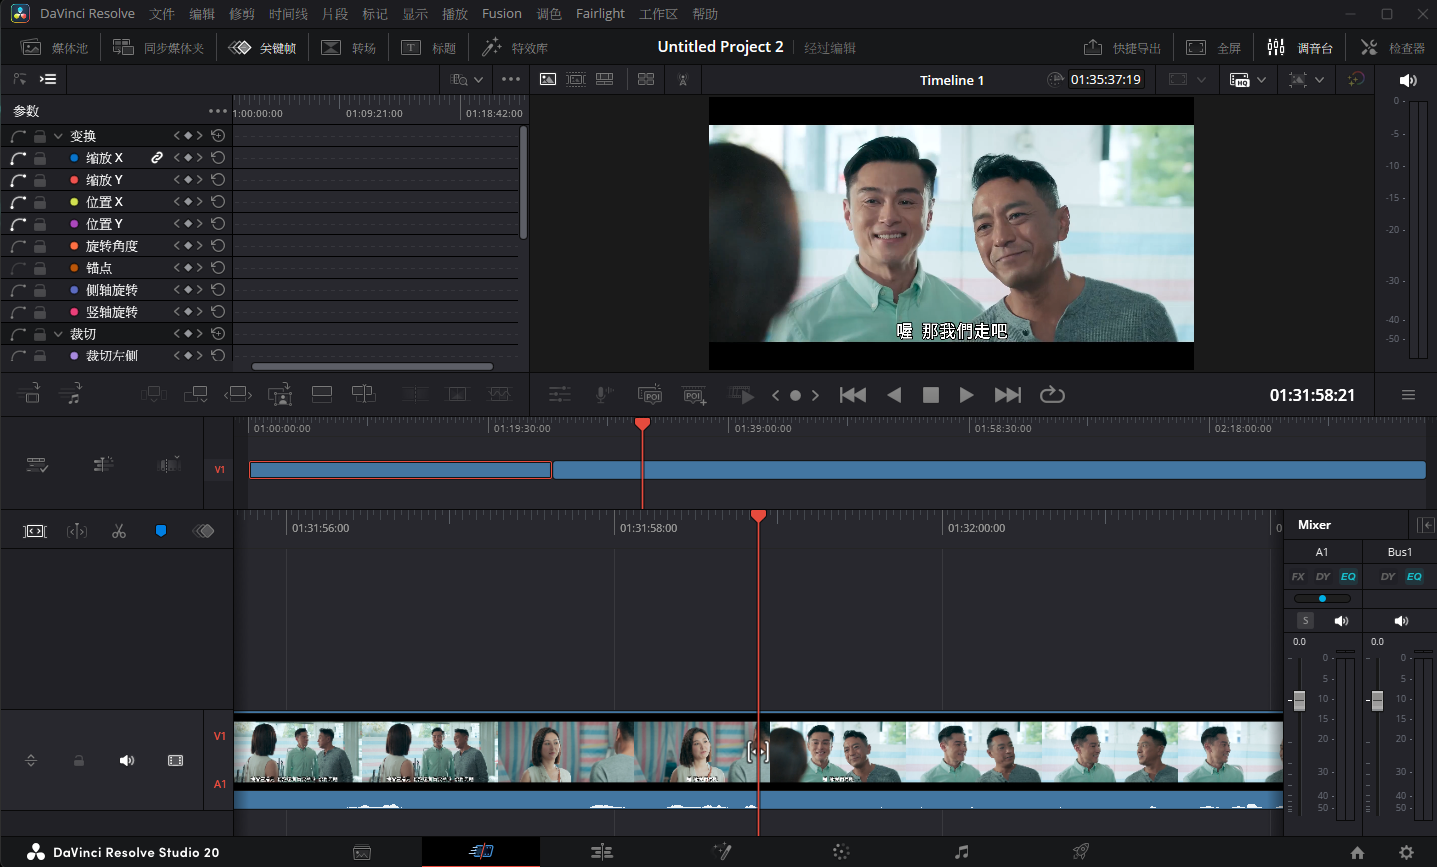1437x867 pixels.
Task: Click the multi-source grid icon
Action: (x=646, y=79)
